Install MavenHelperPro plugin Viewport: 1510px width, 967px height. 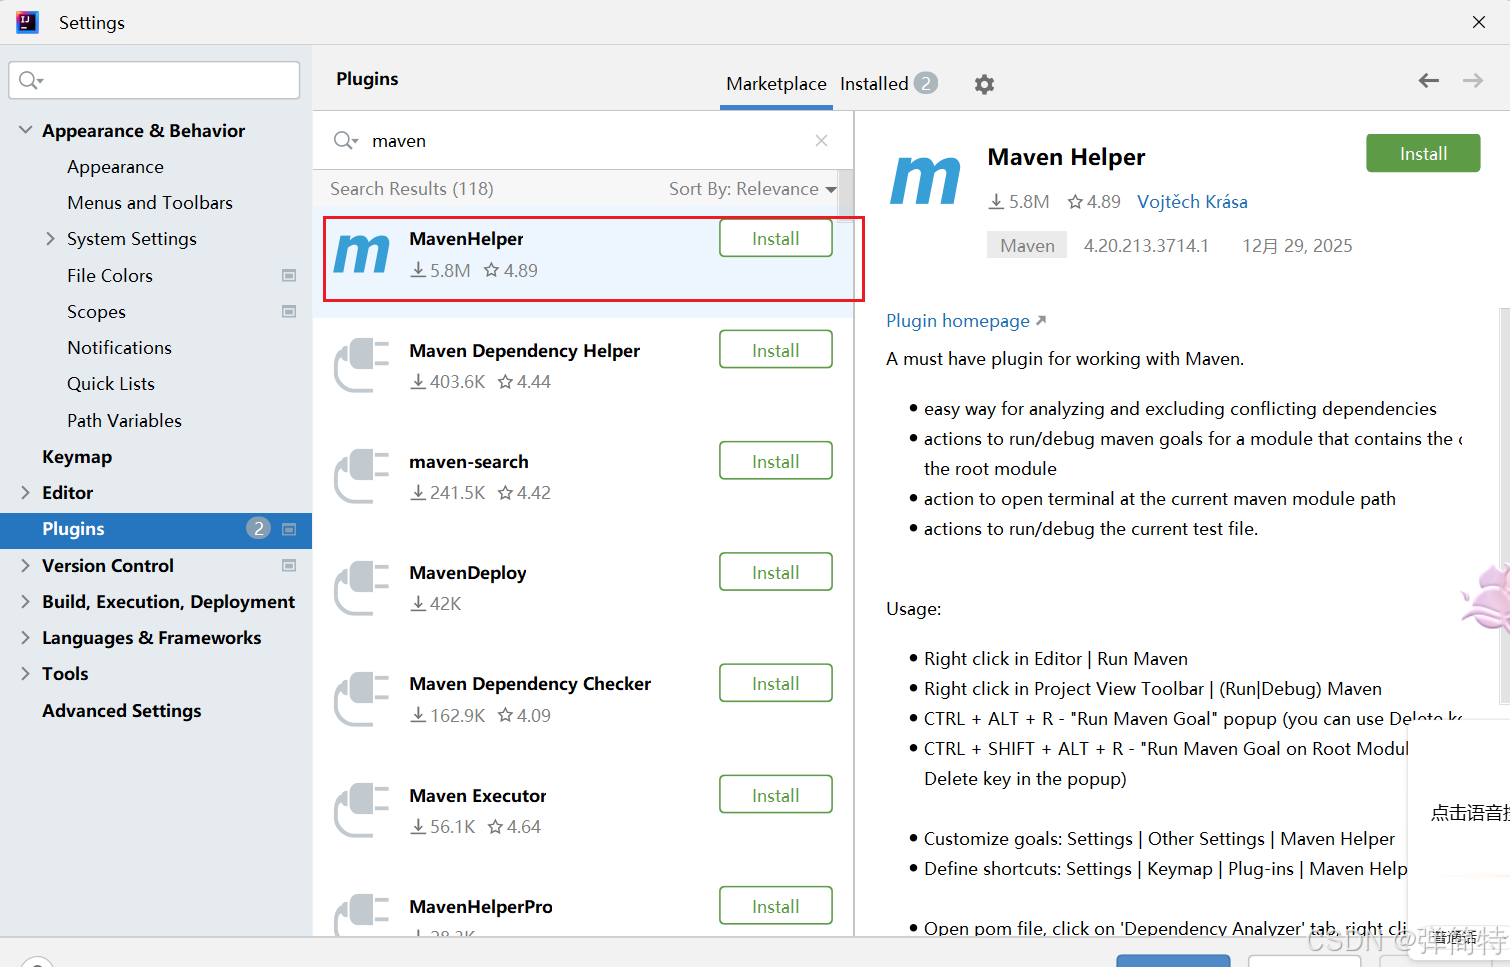coord(776,906)
